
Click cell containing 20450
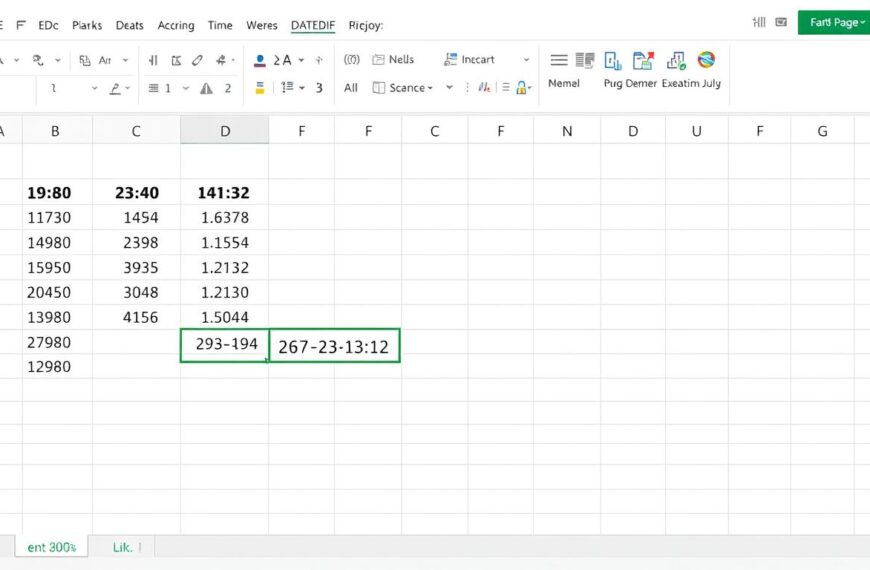[58, 292]
